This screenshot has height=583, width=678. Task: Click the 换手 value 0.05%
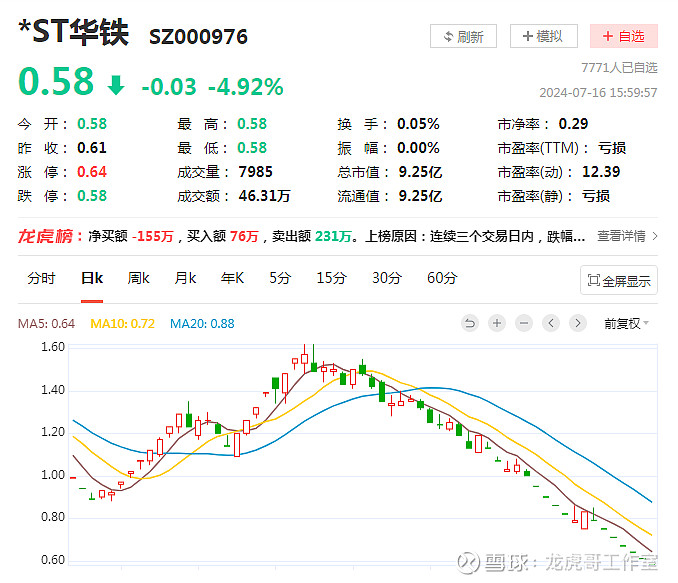[x=418, y=124]
